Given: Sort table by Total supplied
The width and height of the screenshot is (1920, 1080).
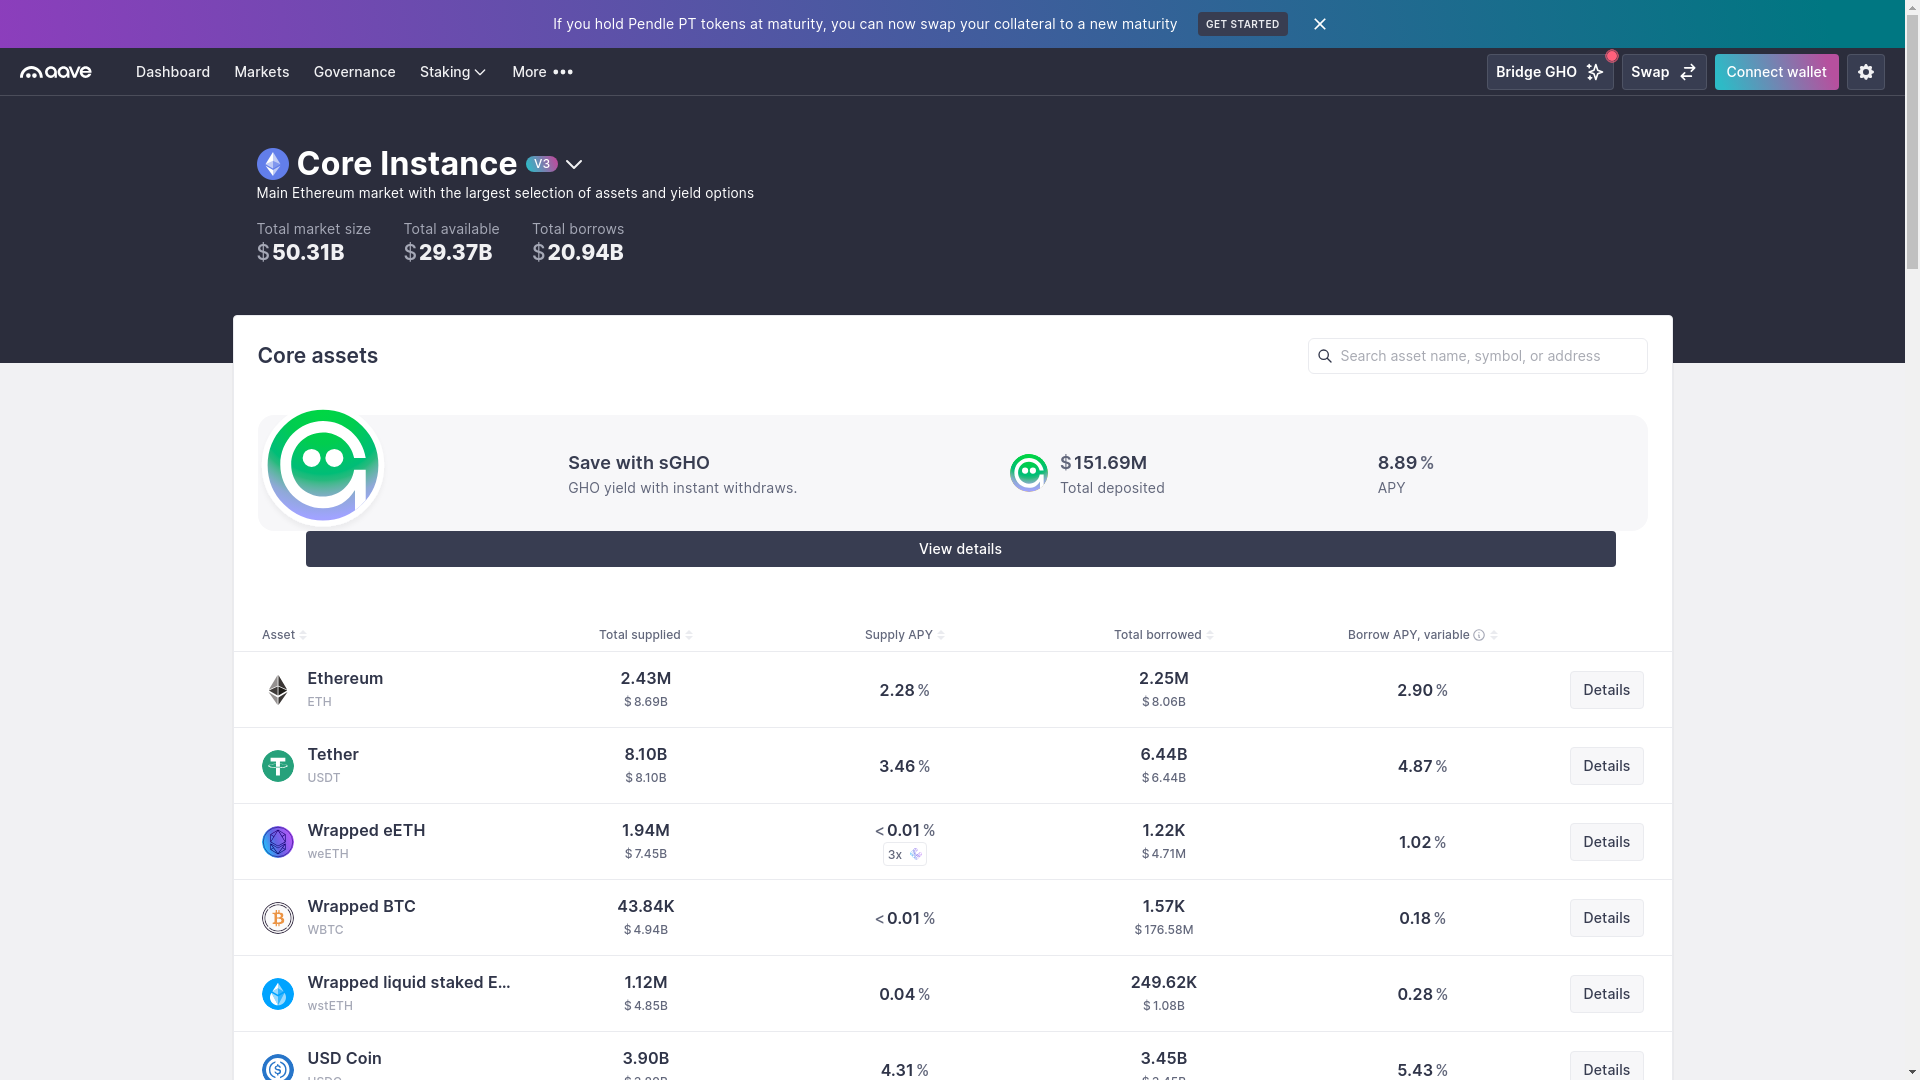Looking at the screenshot, I should [646, 635].
